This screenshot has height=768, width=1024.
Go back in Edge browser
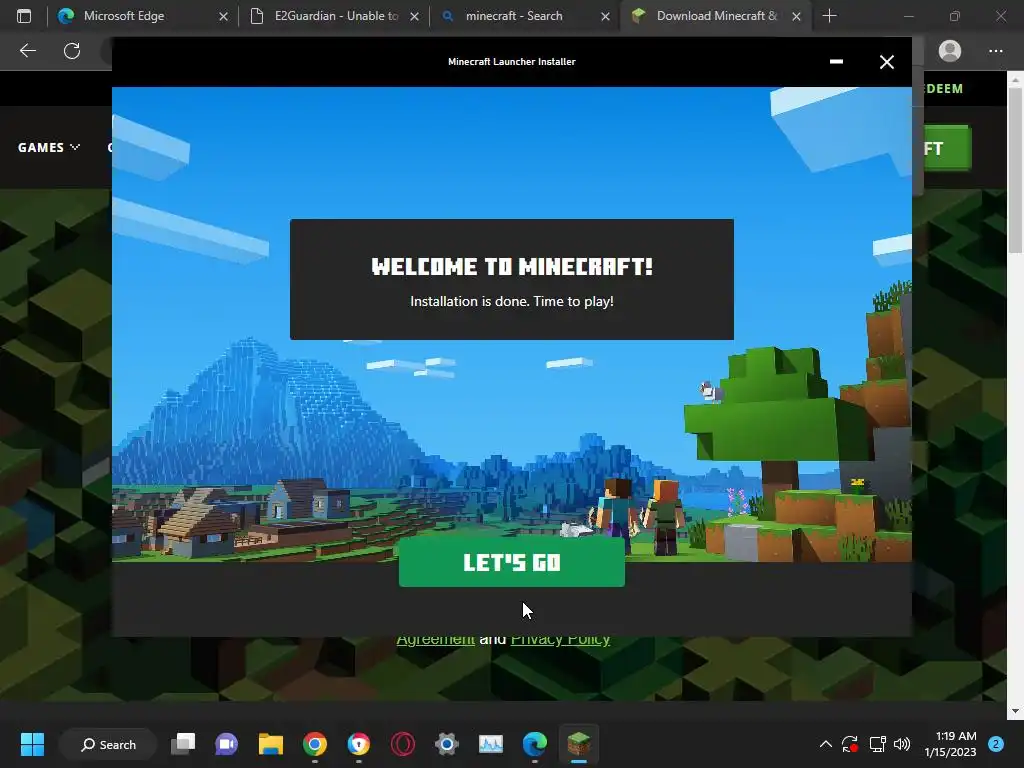pos(27,50)
